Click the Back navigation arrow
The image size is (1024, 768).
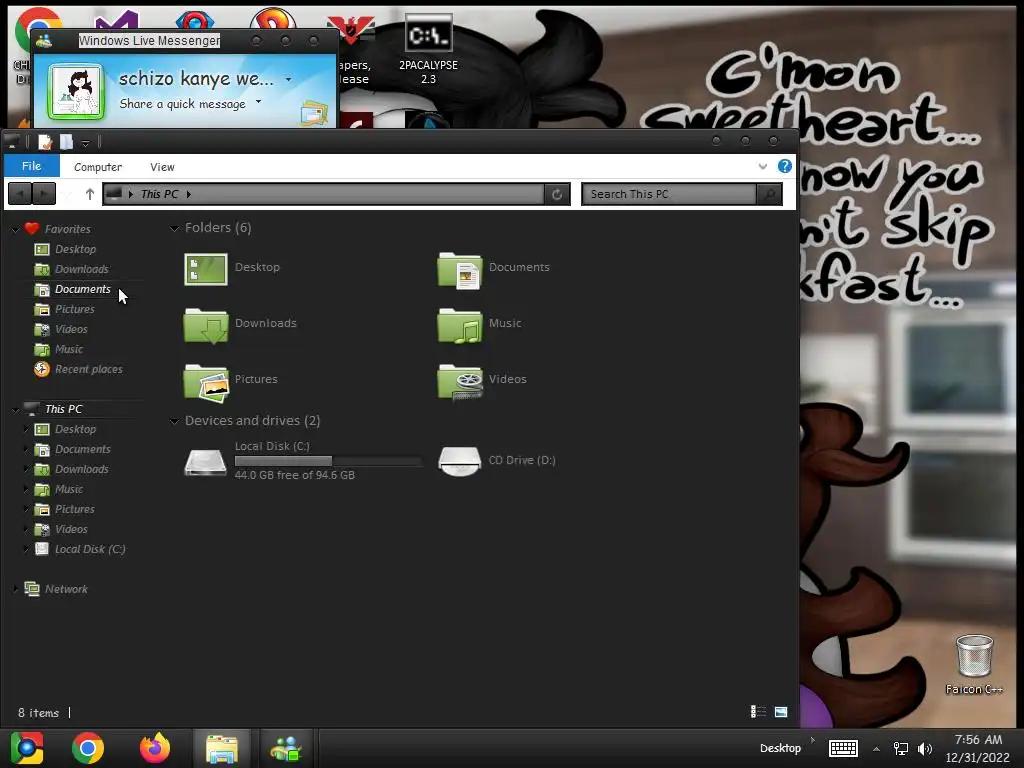pyautogui.click(x=20, y=194)
